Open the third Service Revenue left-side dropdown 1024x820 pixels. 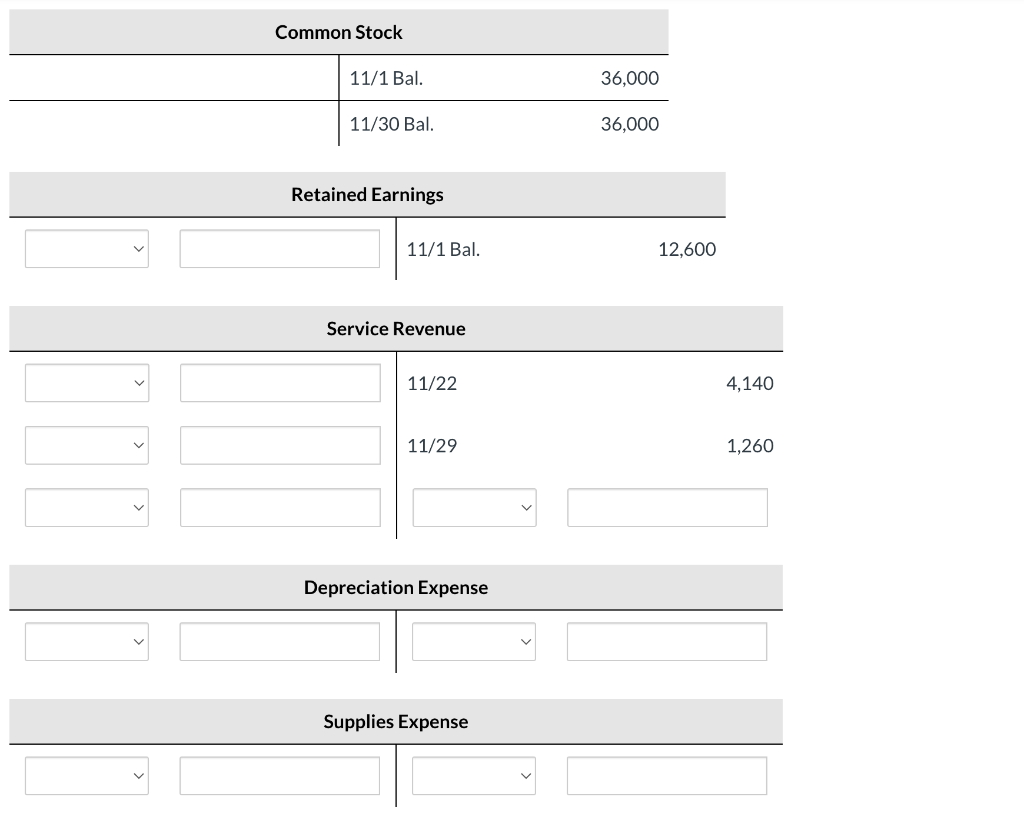click(x=86, y=507)
